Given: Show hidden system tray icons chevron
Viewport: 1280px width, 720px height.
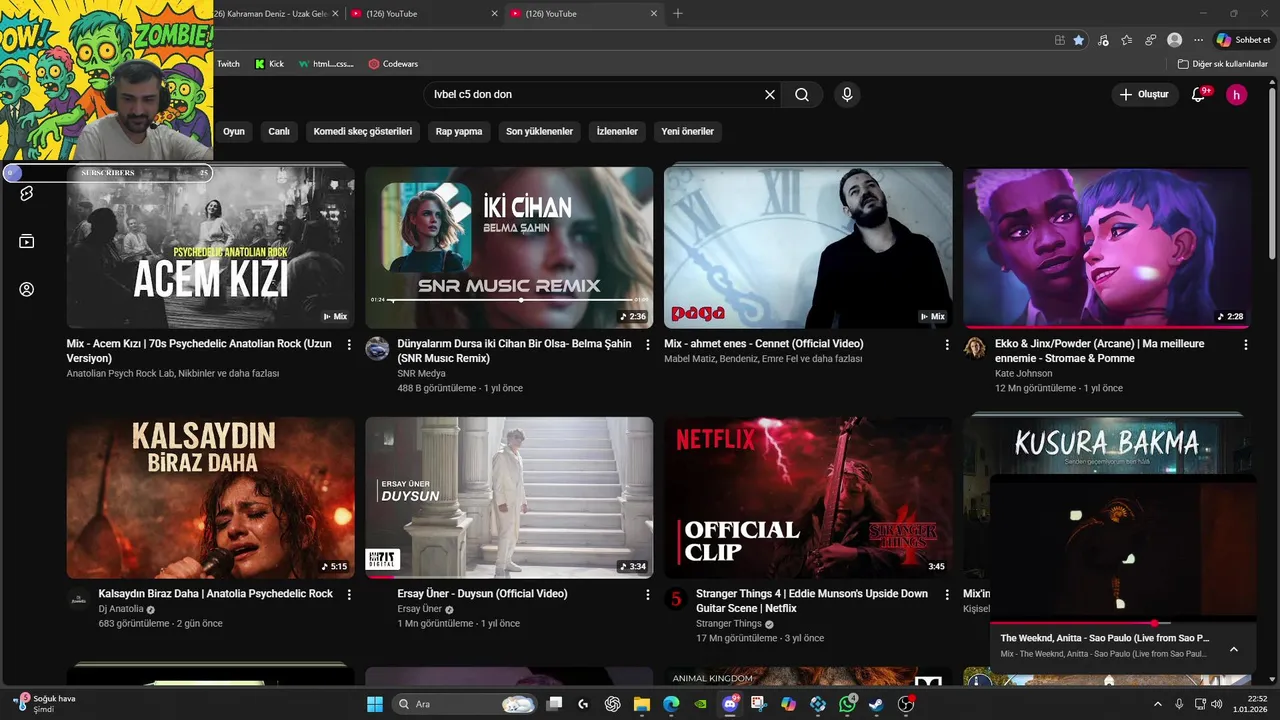Looking at the screenshot, I should coord(1158,704).
